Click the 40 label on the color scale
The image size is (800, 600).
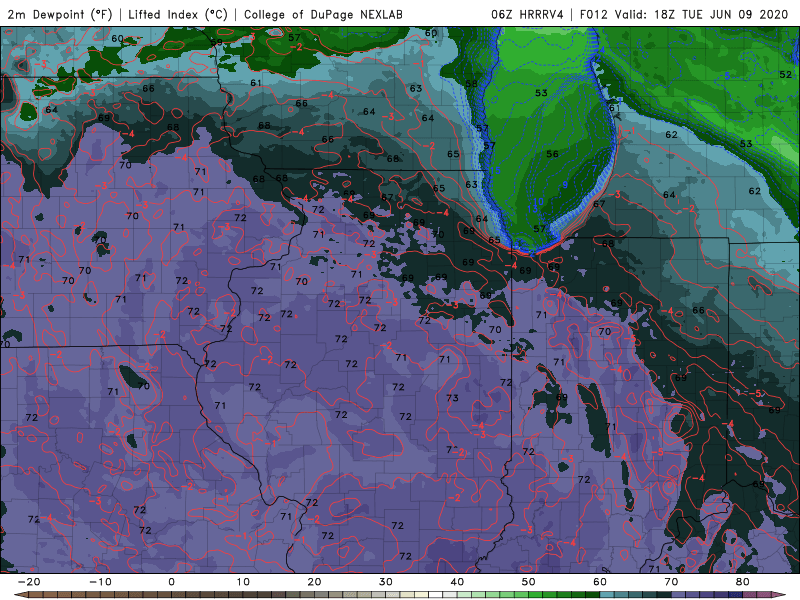457,582
